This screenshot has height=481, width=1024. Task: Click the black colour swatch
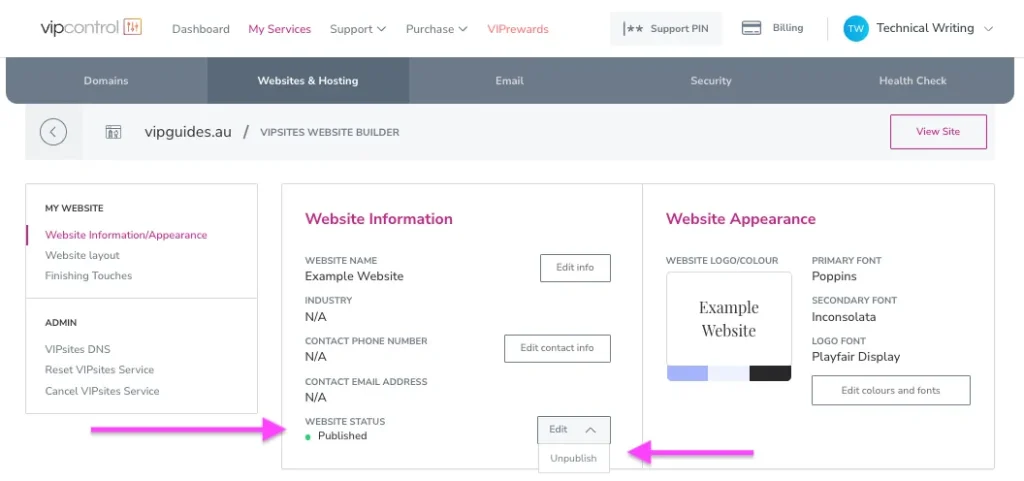coord(771,373)
